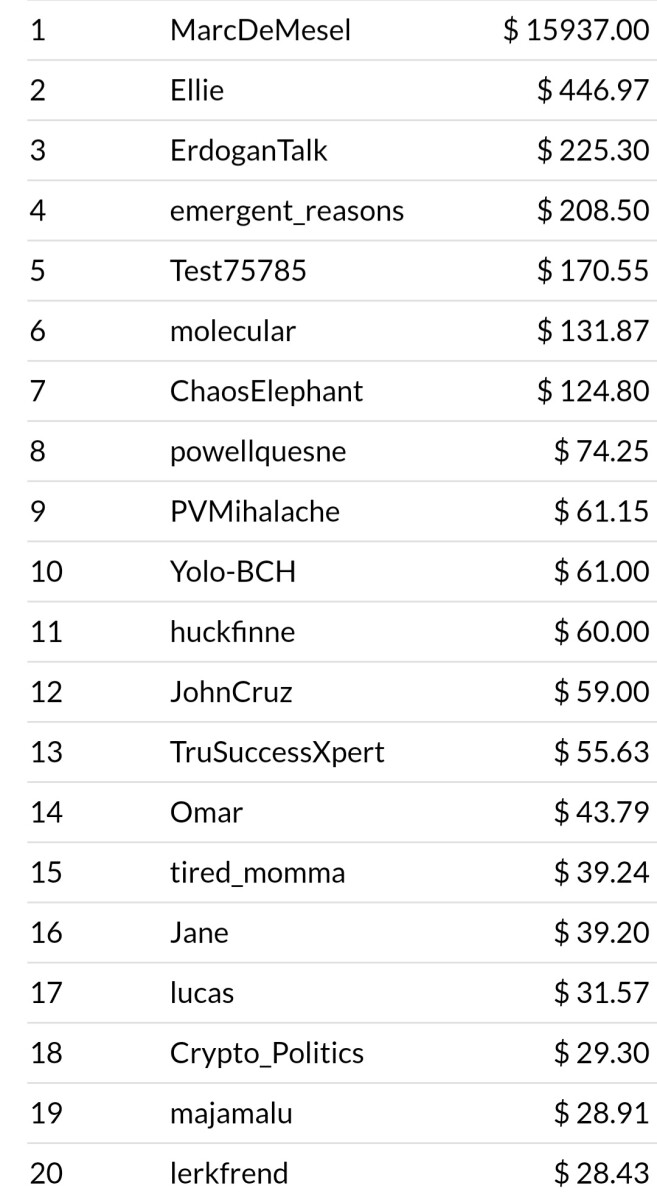Click the $ 15937.00 amount
The width and height of the screenshot is (657, 1200).
[576, 31]
